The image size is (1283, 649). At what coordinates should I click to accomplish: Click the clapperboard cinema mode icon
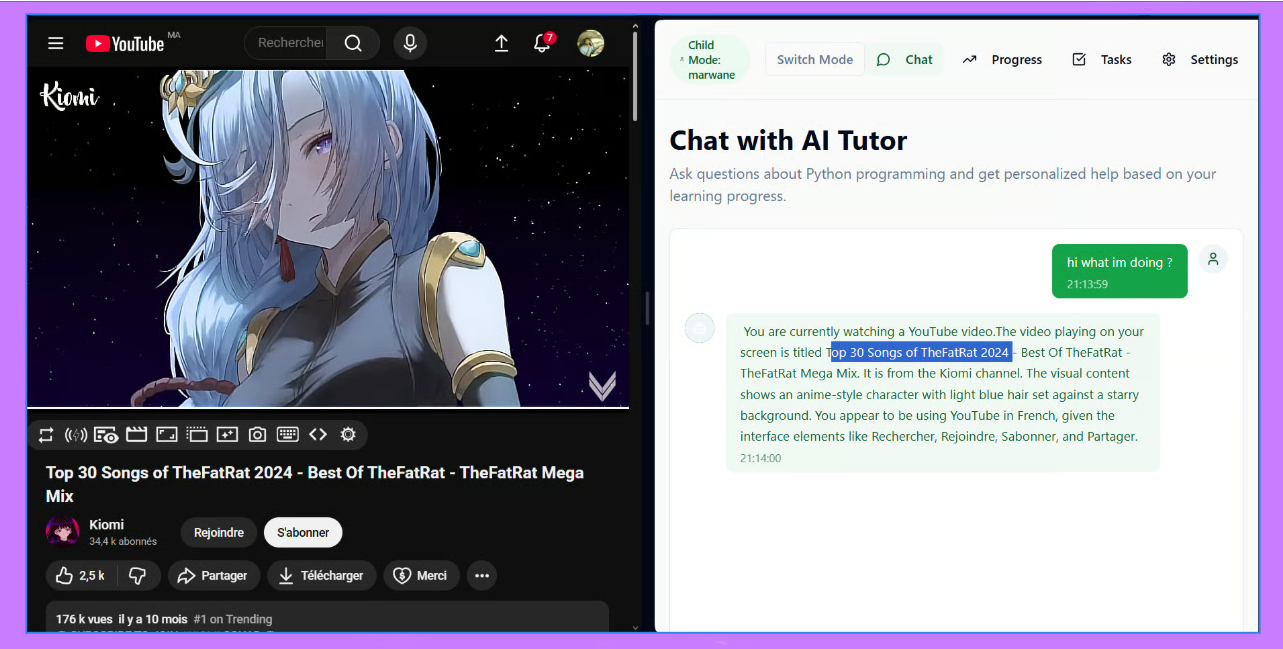coord(136,434)
